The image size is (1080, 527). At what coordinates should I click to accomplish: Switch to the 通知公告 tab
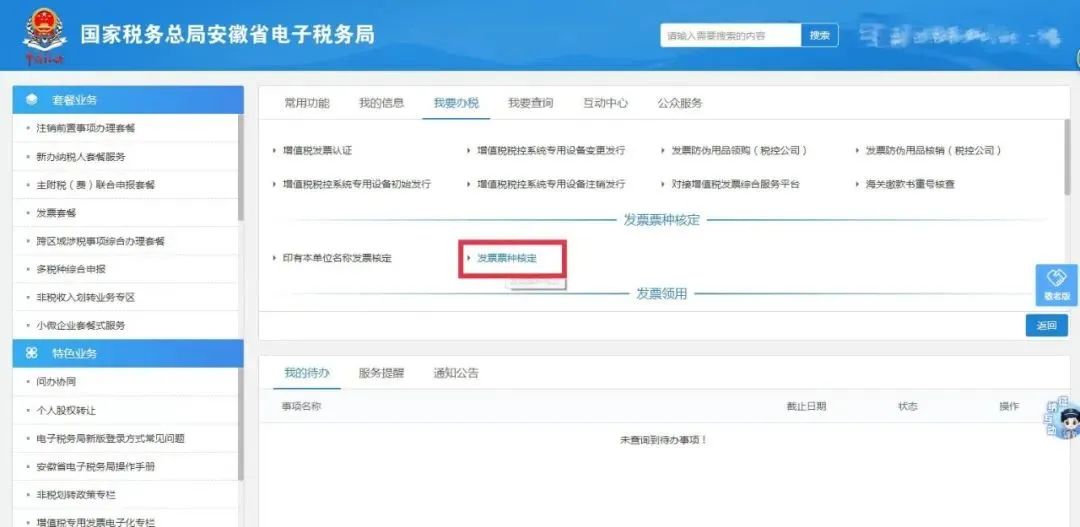pos(456,373)
